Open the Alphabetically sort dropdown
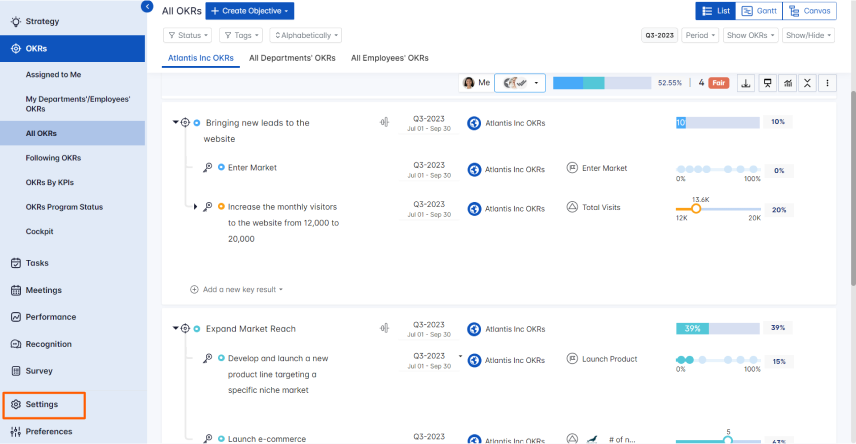This screenshot has width=856, height=444. tap(306, 35)
